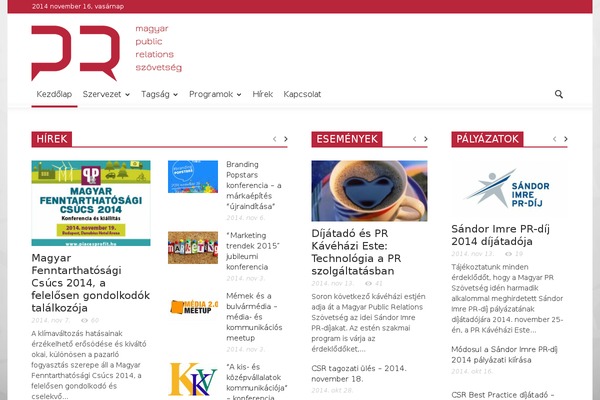The height and width of the screenshot is (400, 600).
Task: Go to previous items in Hírek section
Action: click(274, 139)
